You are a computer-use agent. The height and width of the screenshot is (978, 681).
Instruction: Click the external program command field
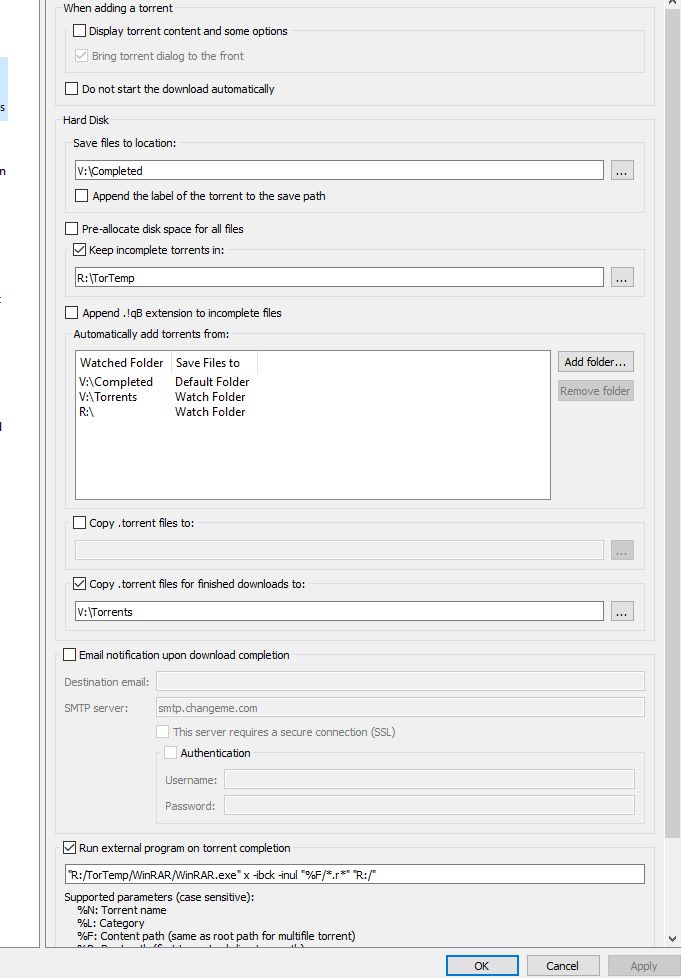coord(354,874)
